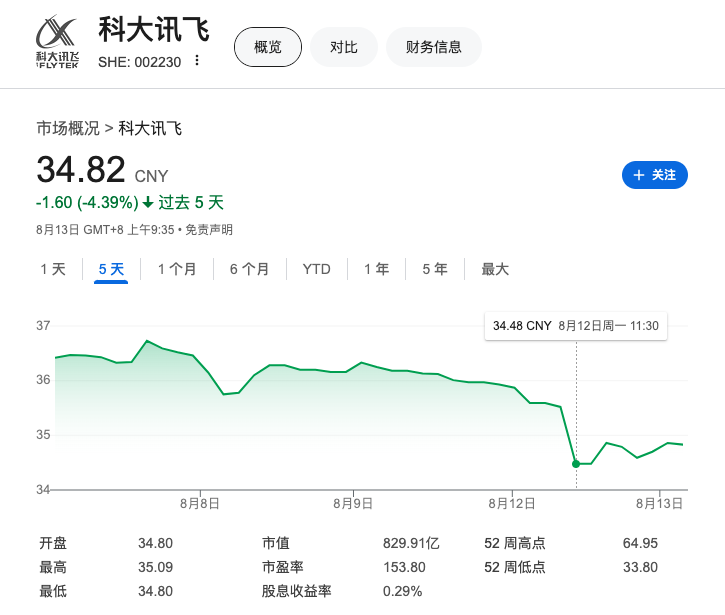Click the down arrow next to change
The height and width of the screenshot is (615, 725).
[148, 203]
